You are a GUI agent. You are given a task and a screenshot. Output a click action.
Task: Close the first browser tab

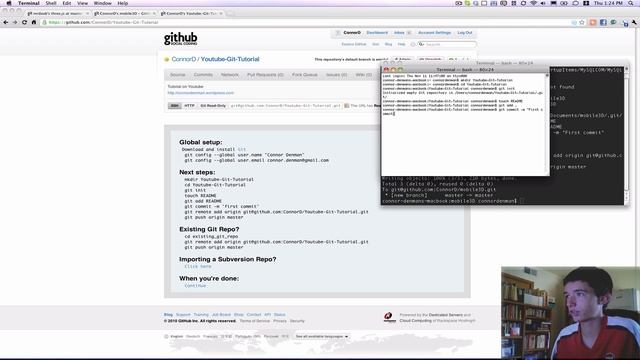click(x=87, y=13)
